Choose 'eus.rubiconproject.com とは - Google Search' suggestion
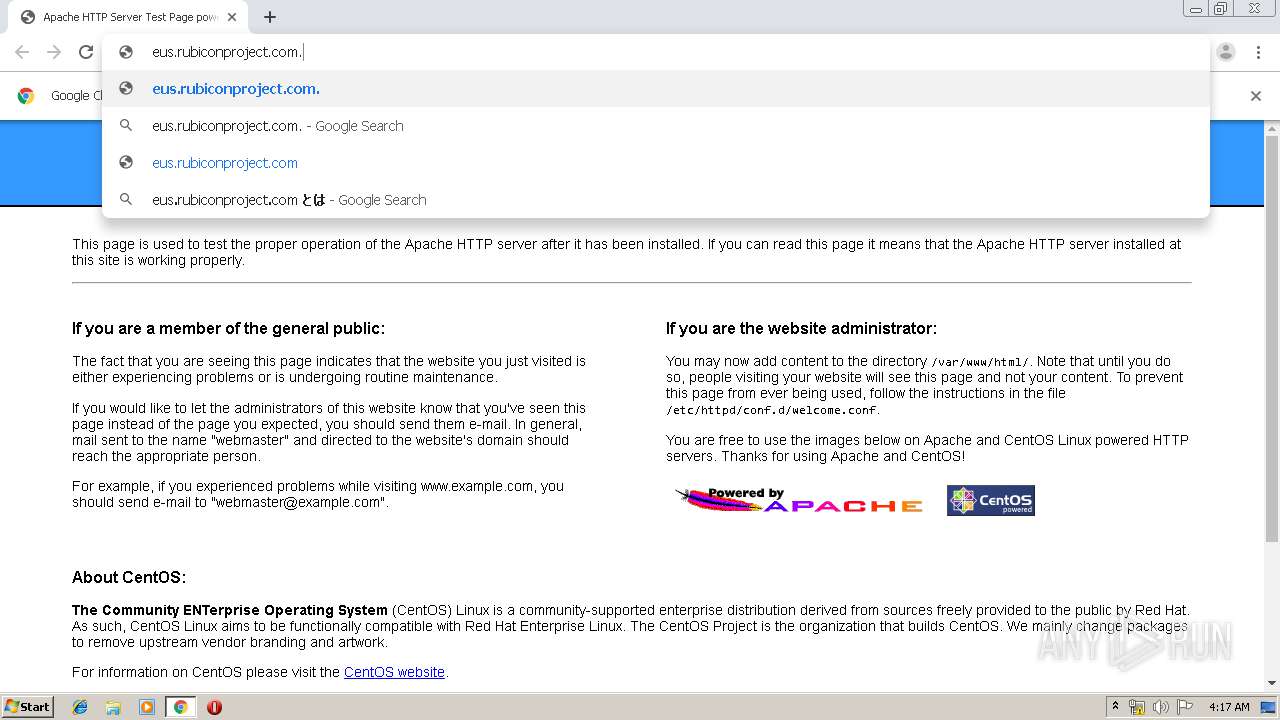The height and width of the screenshot is (720, 1280). click(656, 200)
